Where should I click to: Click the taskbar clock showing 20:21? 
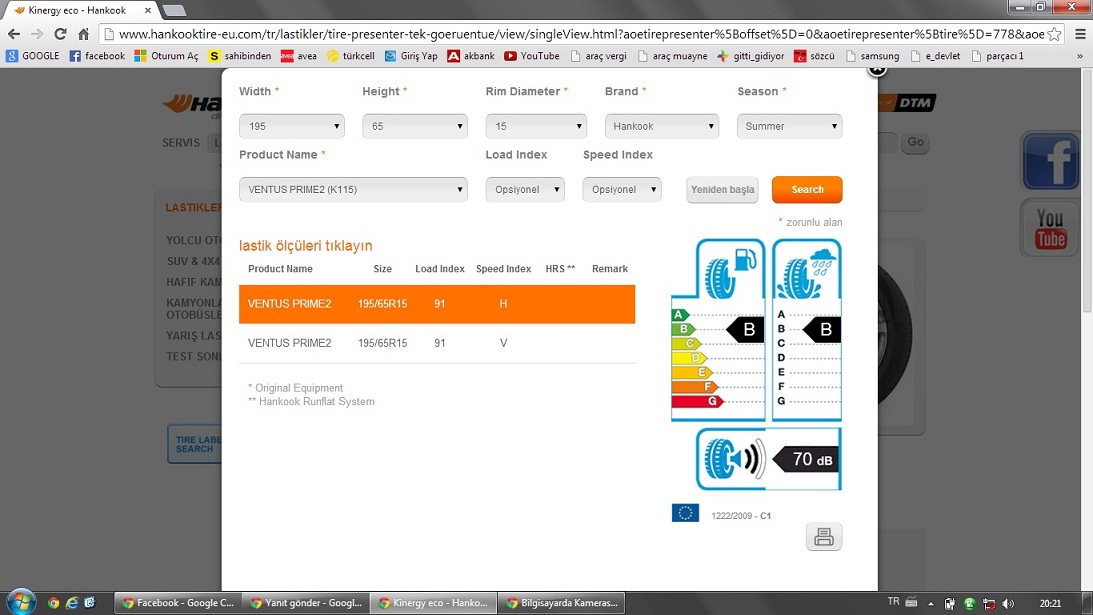(x=1050, y=604)
